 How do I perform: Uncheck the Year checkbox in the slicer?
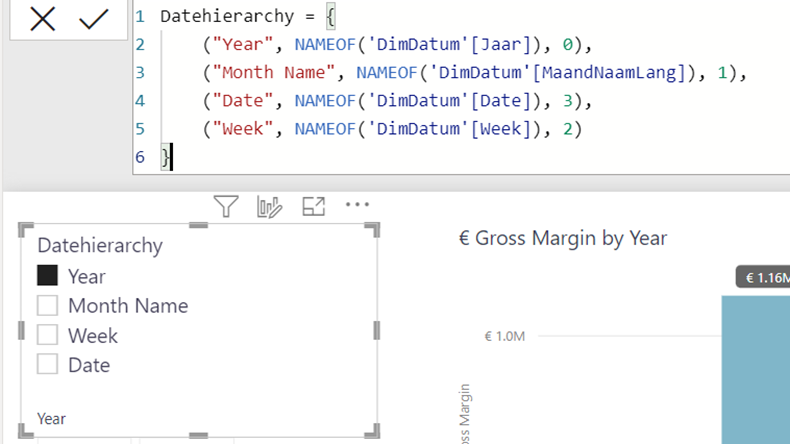(x=47, y=276)
